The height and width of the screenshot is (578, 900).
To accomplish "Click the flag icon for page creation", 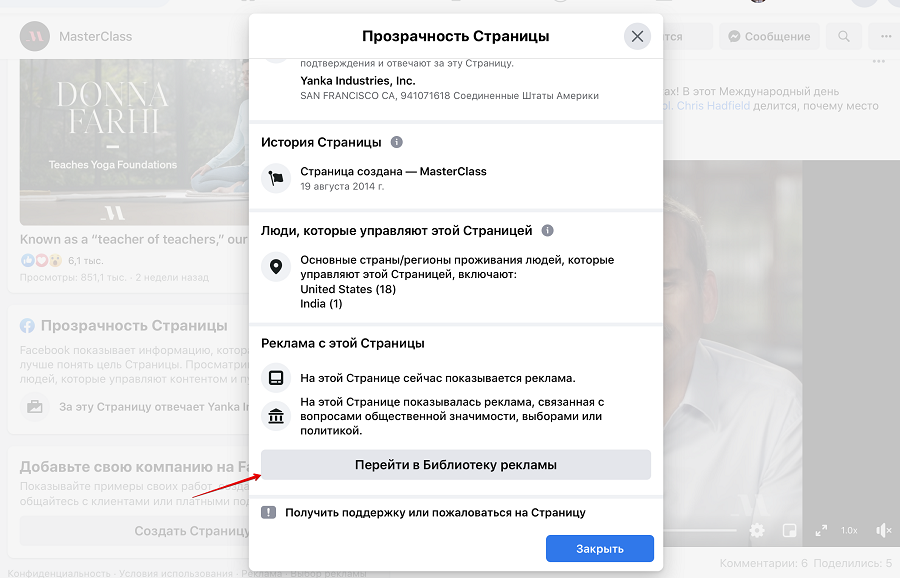I will (276, 179).
